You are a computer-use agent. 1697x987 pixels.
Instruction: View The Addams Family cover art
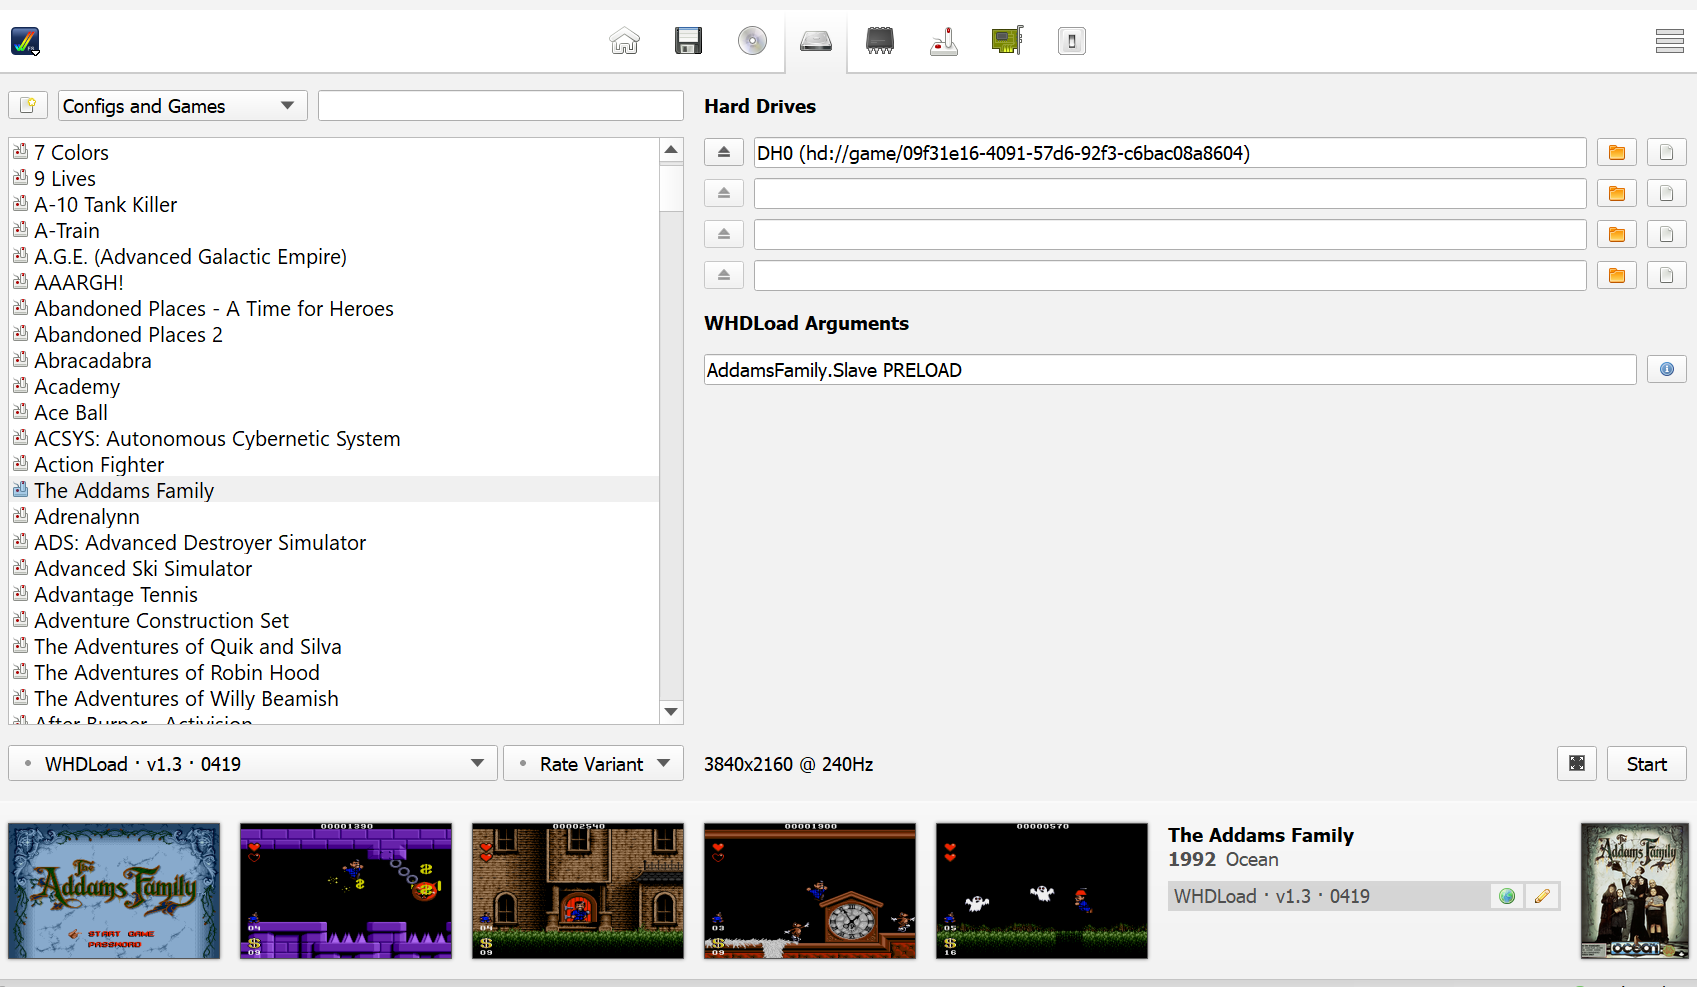tap(1635, 891)
